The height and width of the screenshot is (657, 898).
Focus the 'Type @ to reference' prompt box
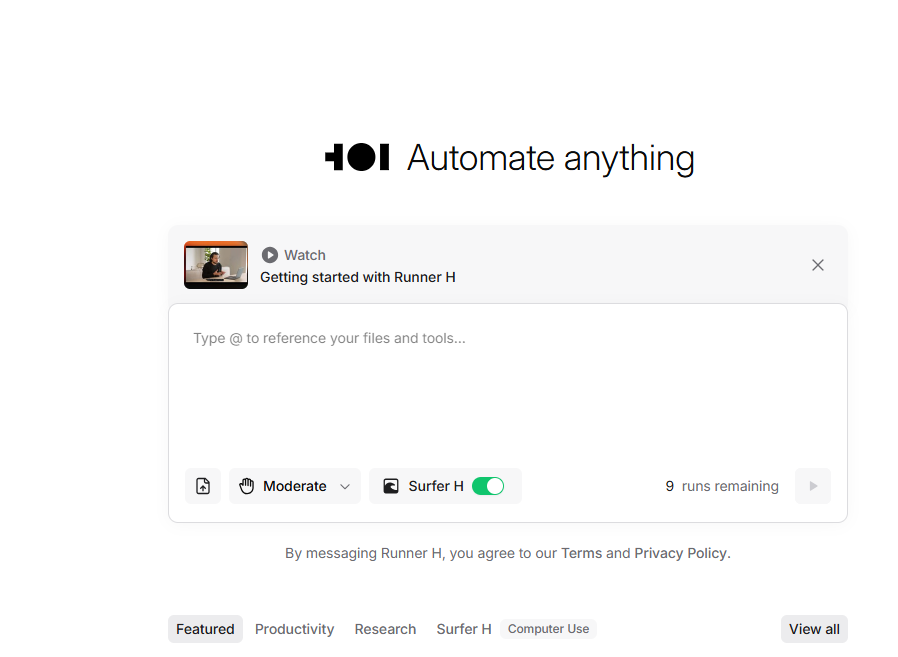[507, 380]
